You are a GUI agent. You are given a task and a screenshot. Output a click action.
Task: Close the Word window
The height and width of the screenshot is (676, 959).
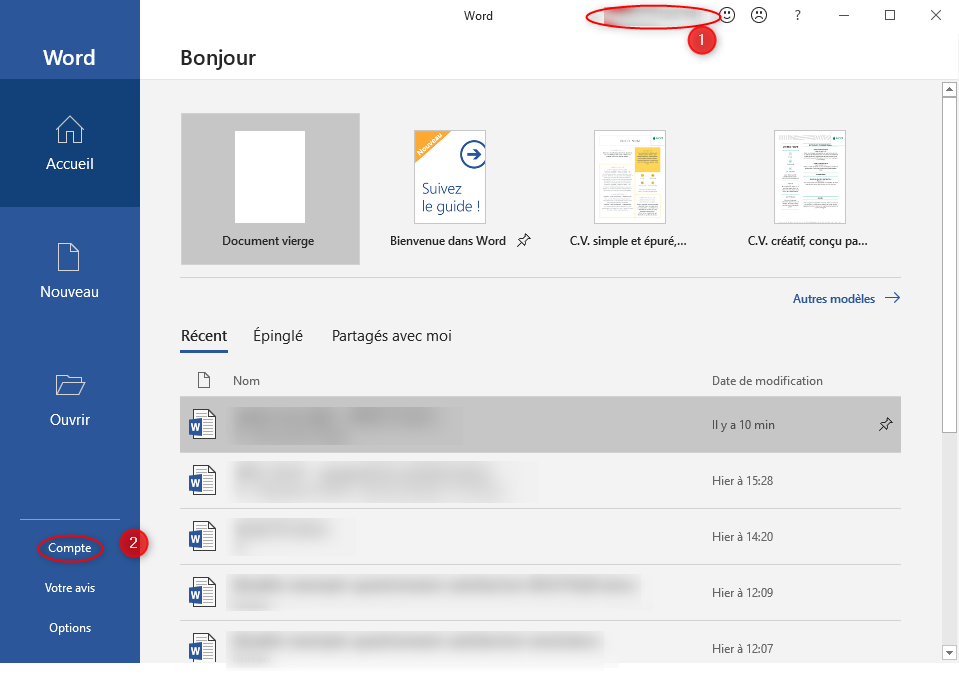tap(936, 15)
